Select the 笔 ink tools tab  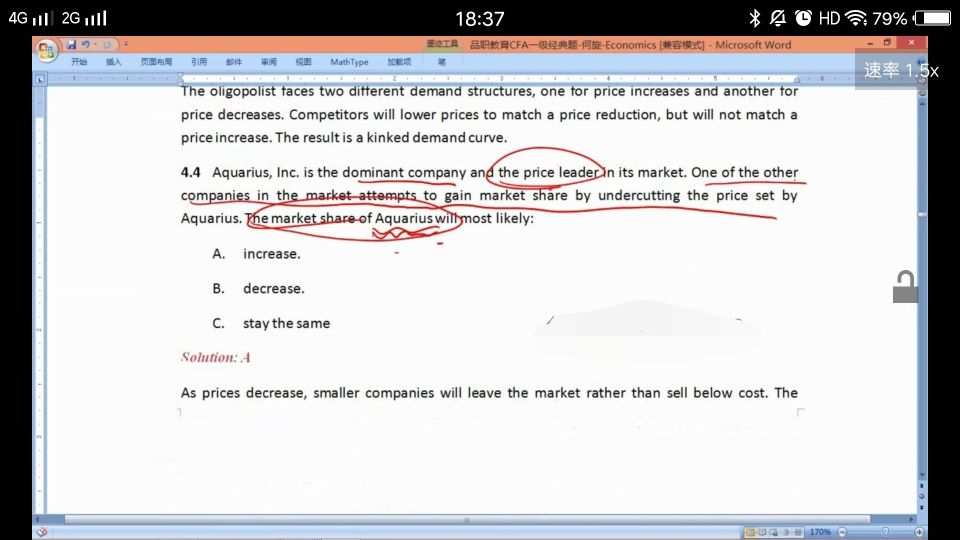(442, 62)
